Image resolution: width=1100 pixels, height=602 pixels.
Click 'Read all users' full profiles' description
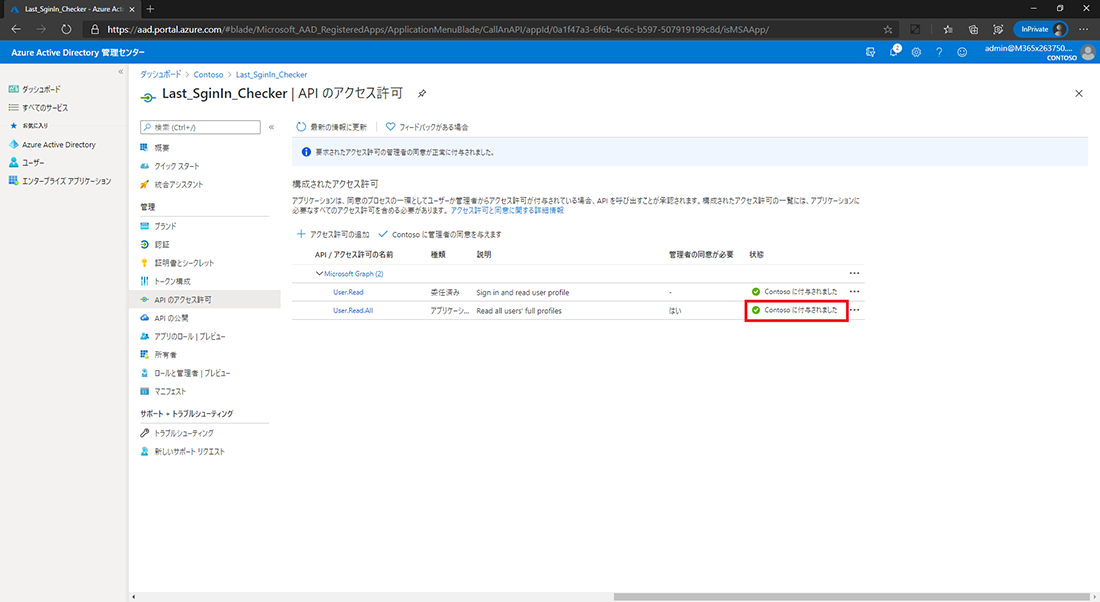click(x=519, y=311)
